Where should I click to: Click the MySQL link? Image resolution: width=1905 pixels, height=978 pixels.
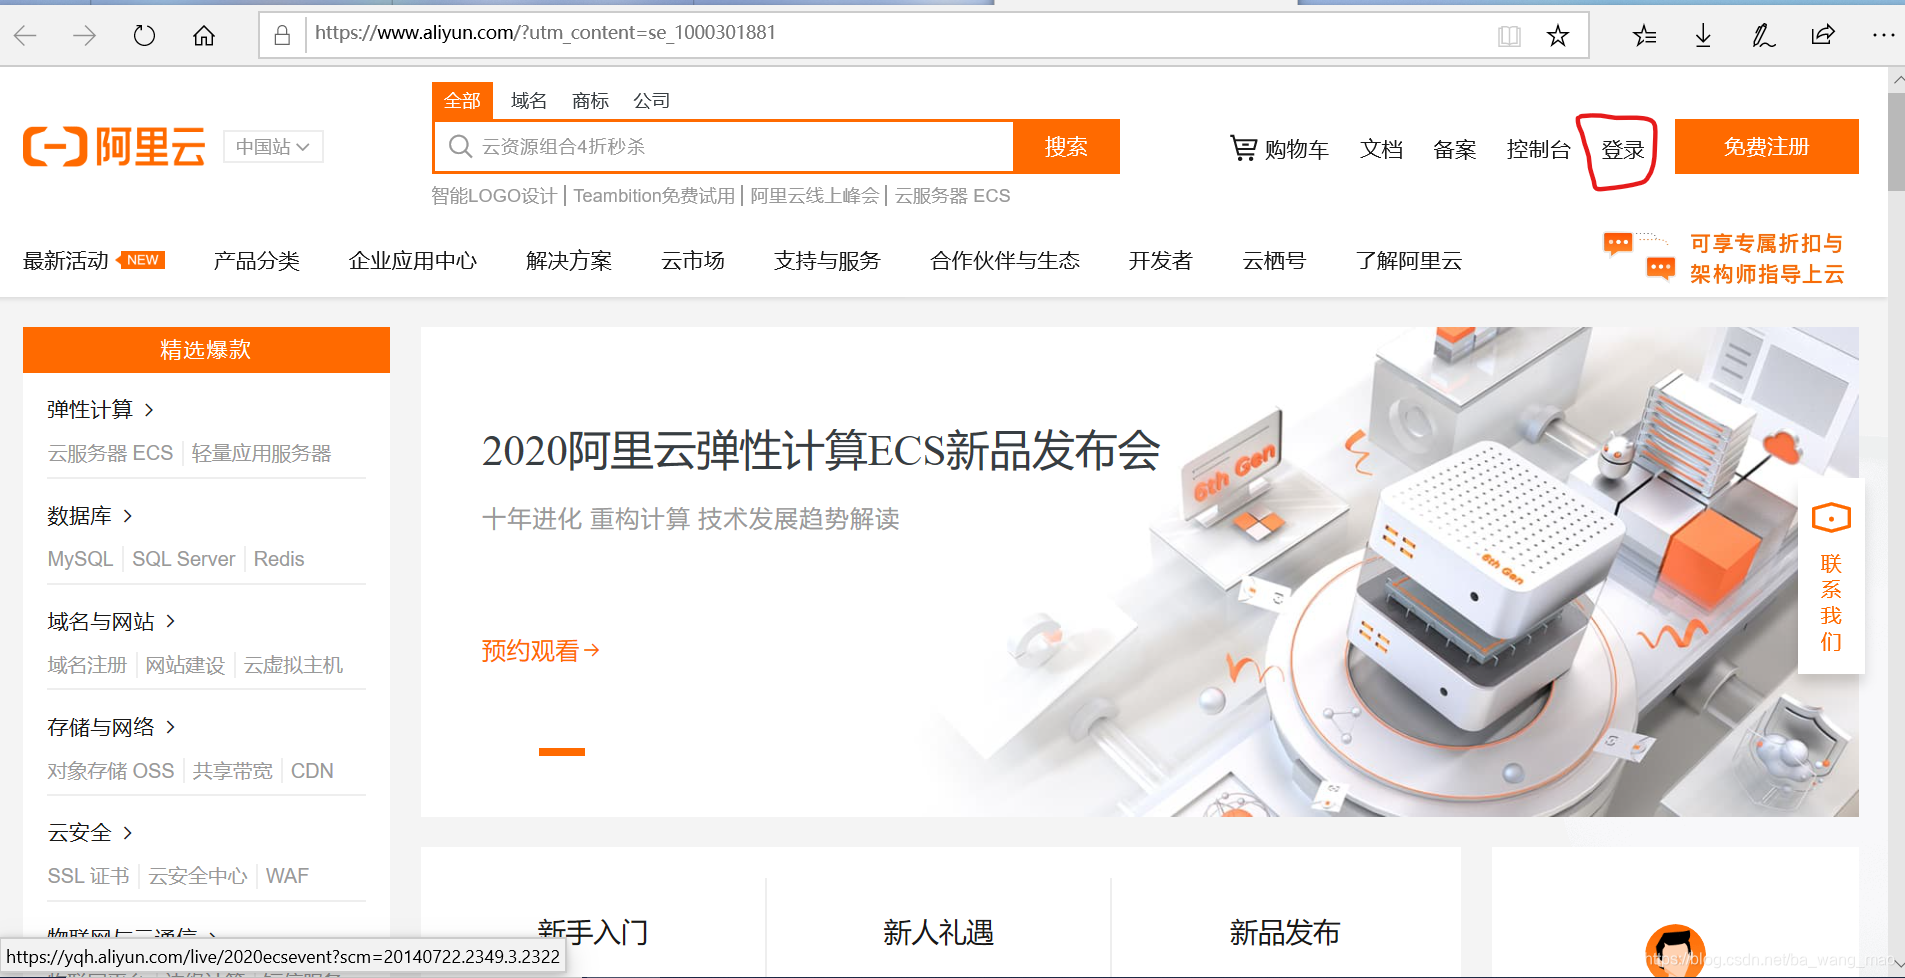[80, 559]
